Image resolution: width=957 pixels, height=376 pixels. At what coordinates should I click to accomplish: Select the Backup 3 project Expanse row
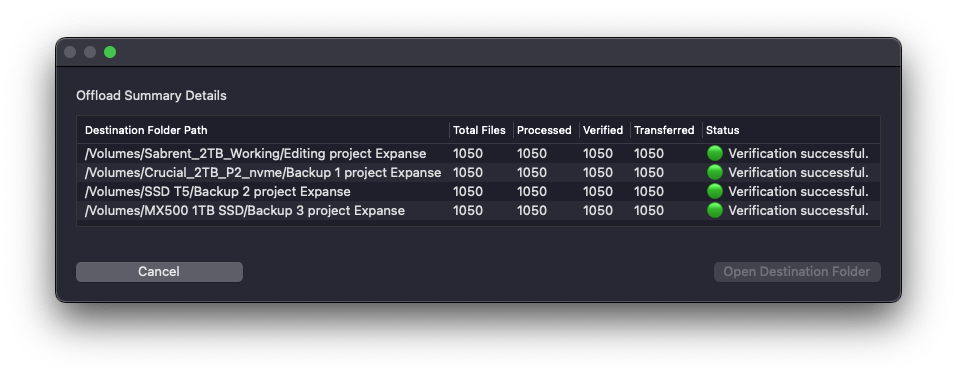coord(478,210)
